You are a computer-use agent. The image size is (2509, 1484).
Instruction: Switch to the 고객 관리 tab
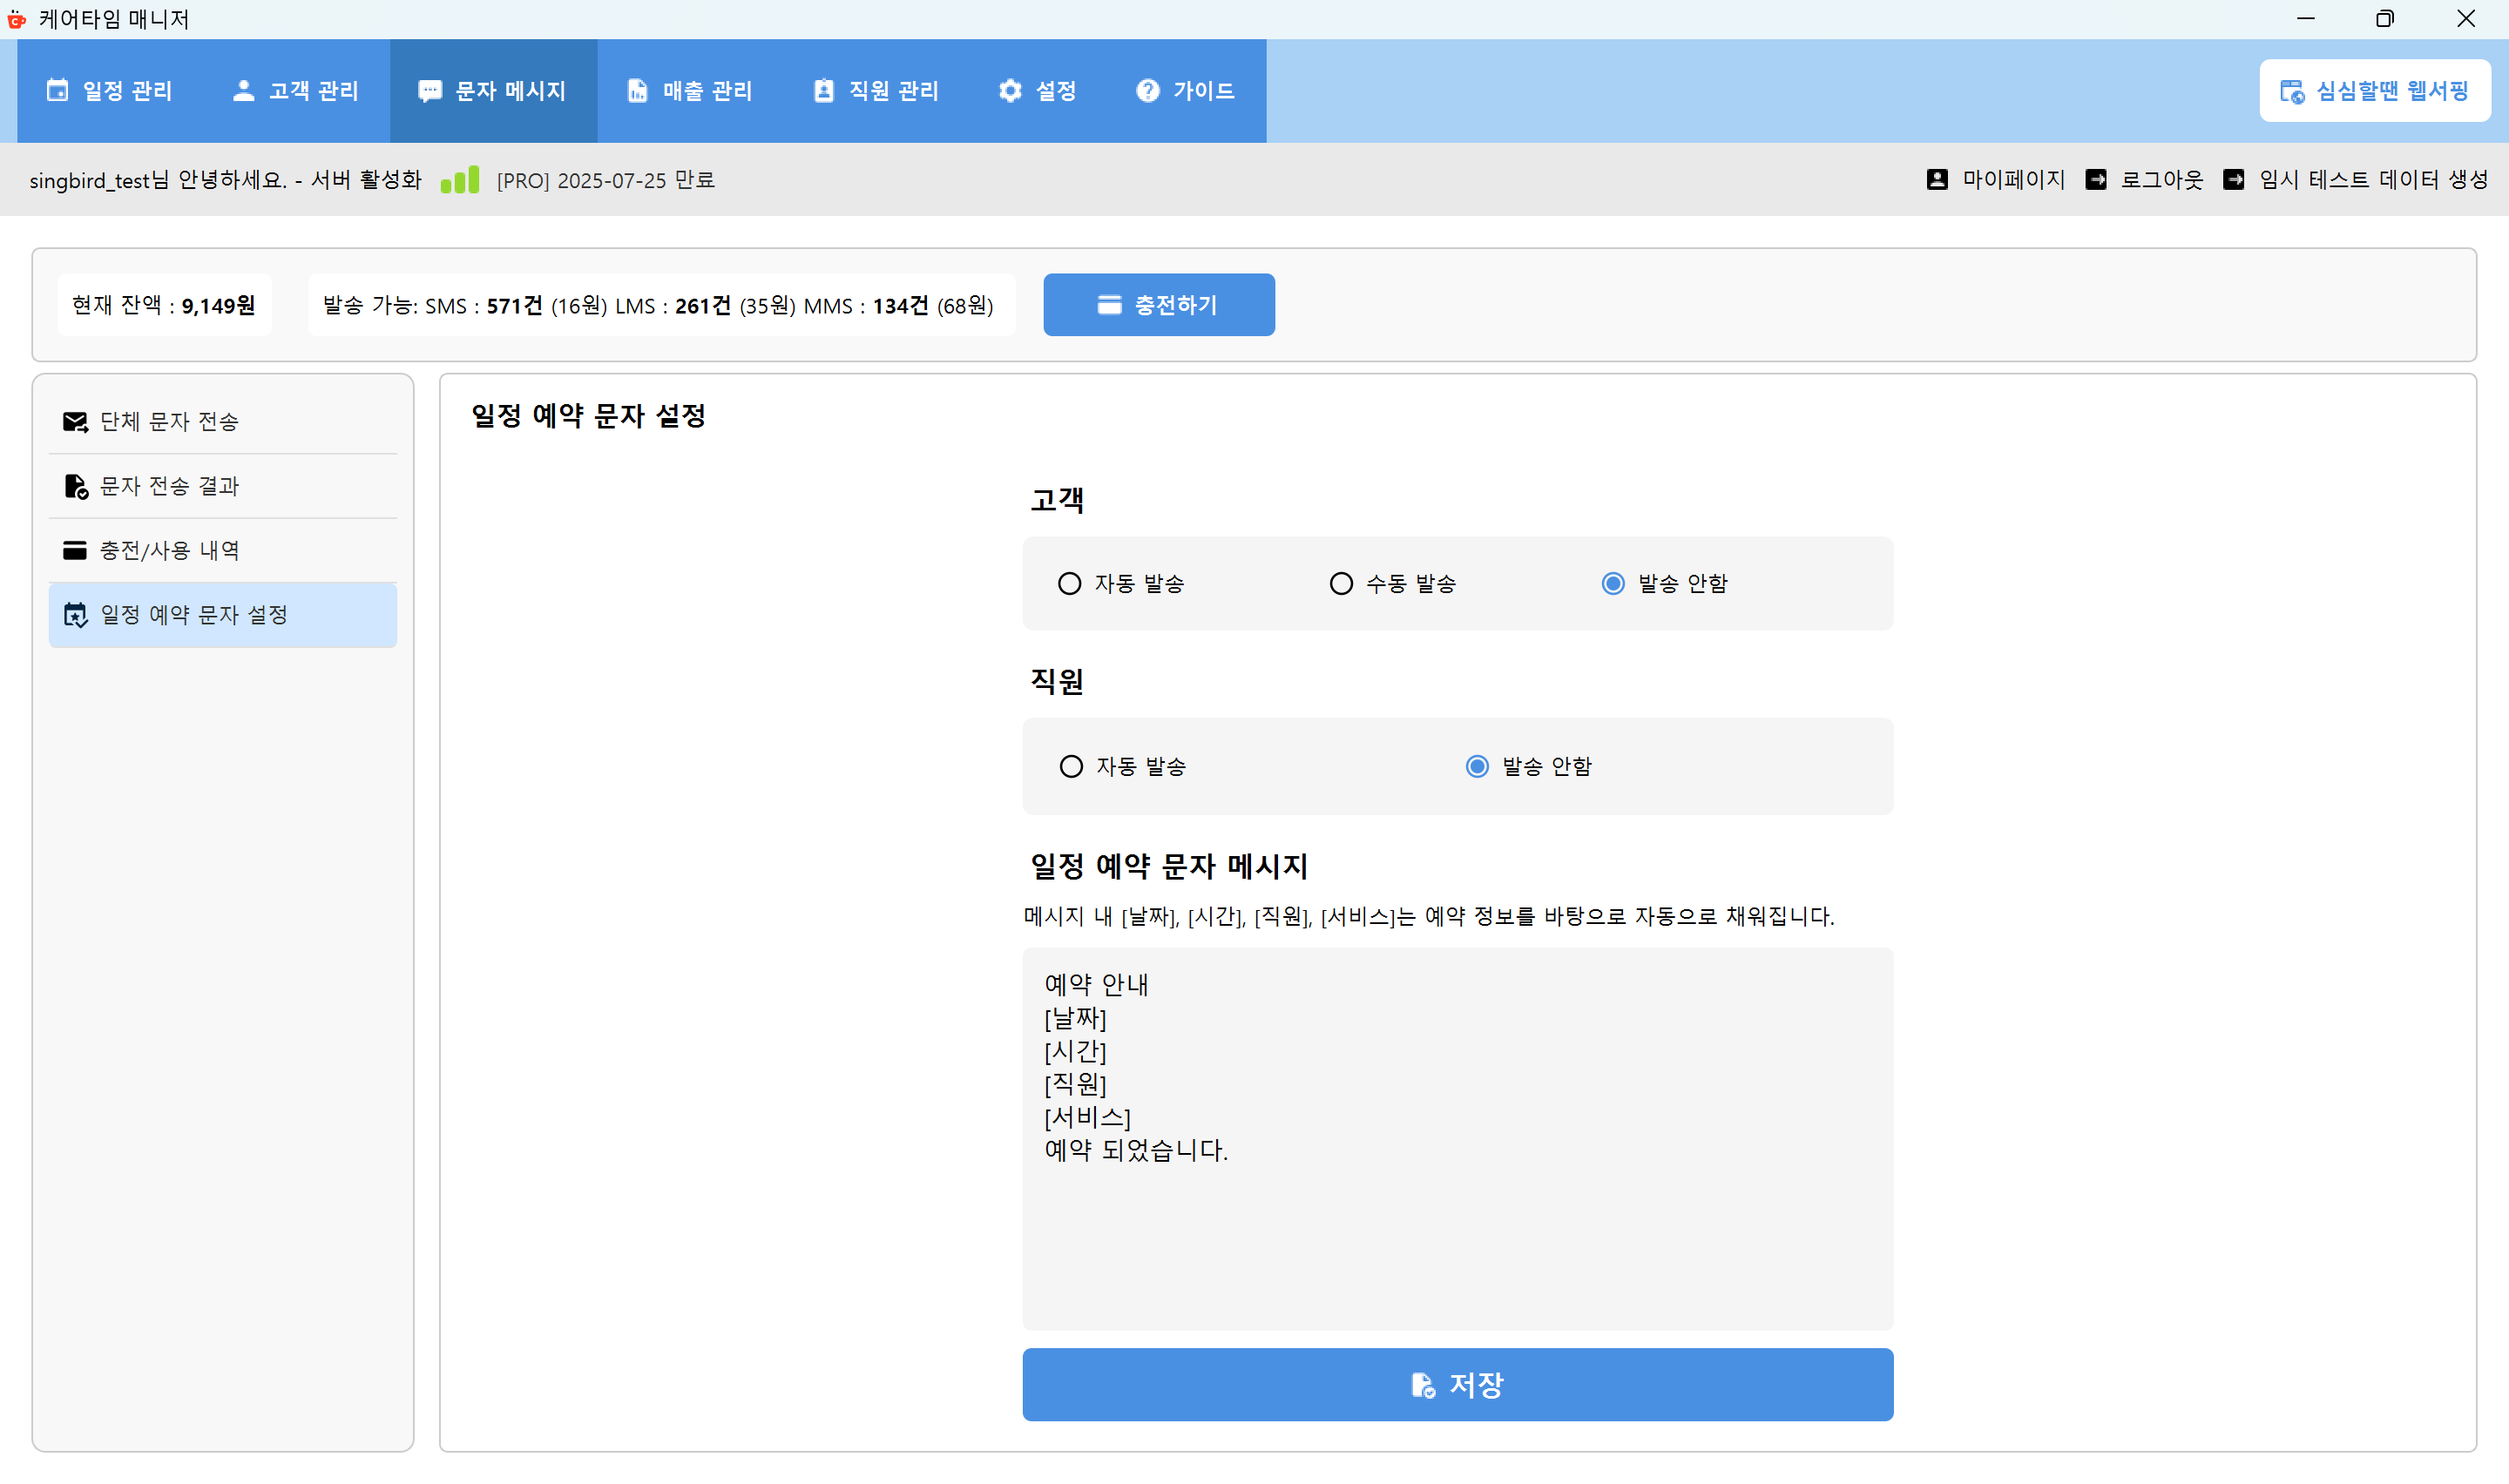pyautogui.click(x=295, y=90)
